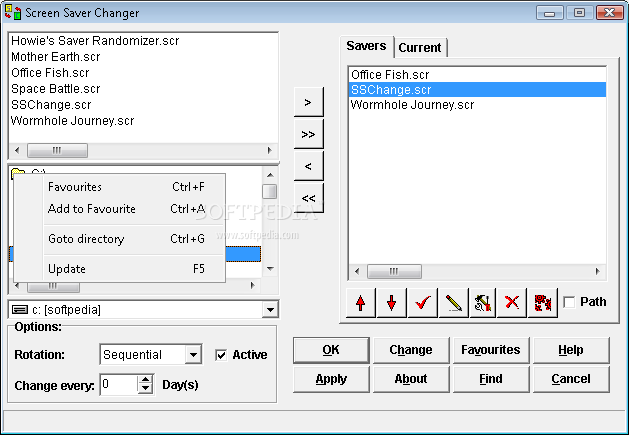Decrease the Change every value with down arrow
Screen dimensions: 629x435
pyautogui.click(x=145, y=389)
